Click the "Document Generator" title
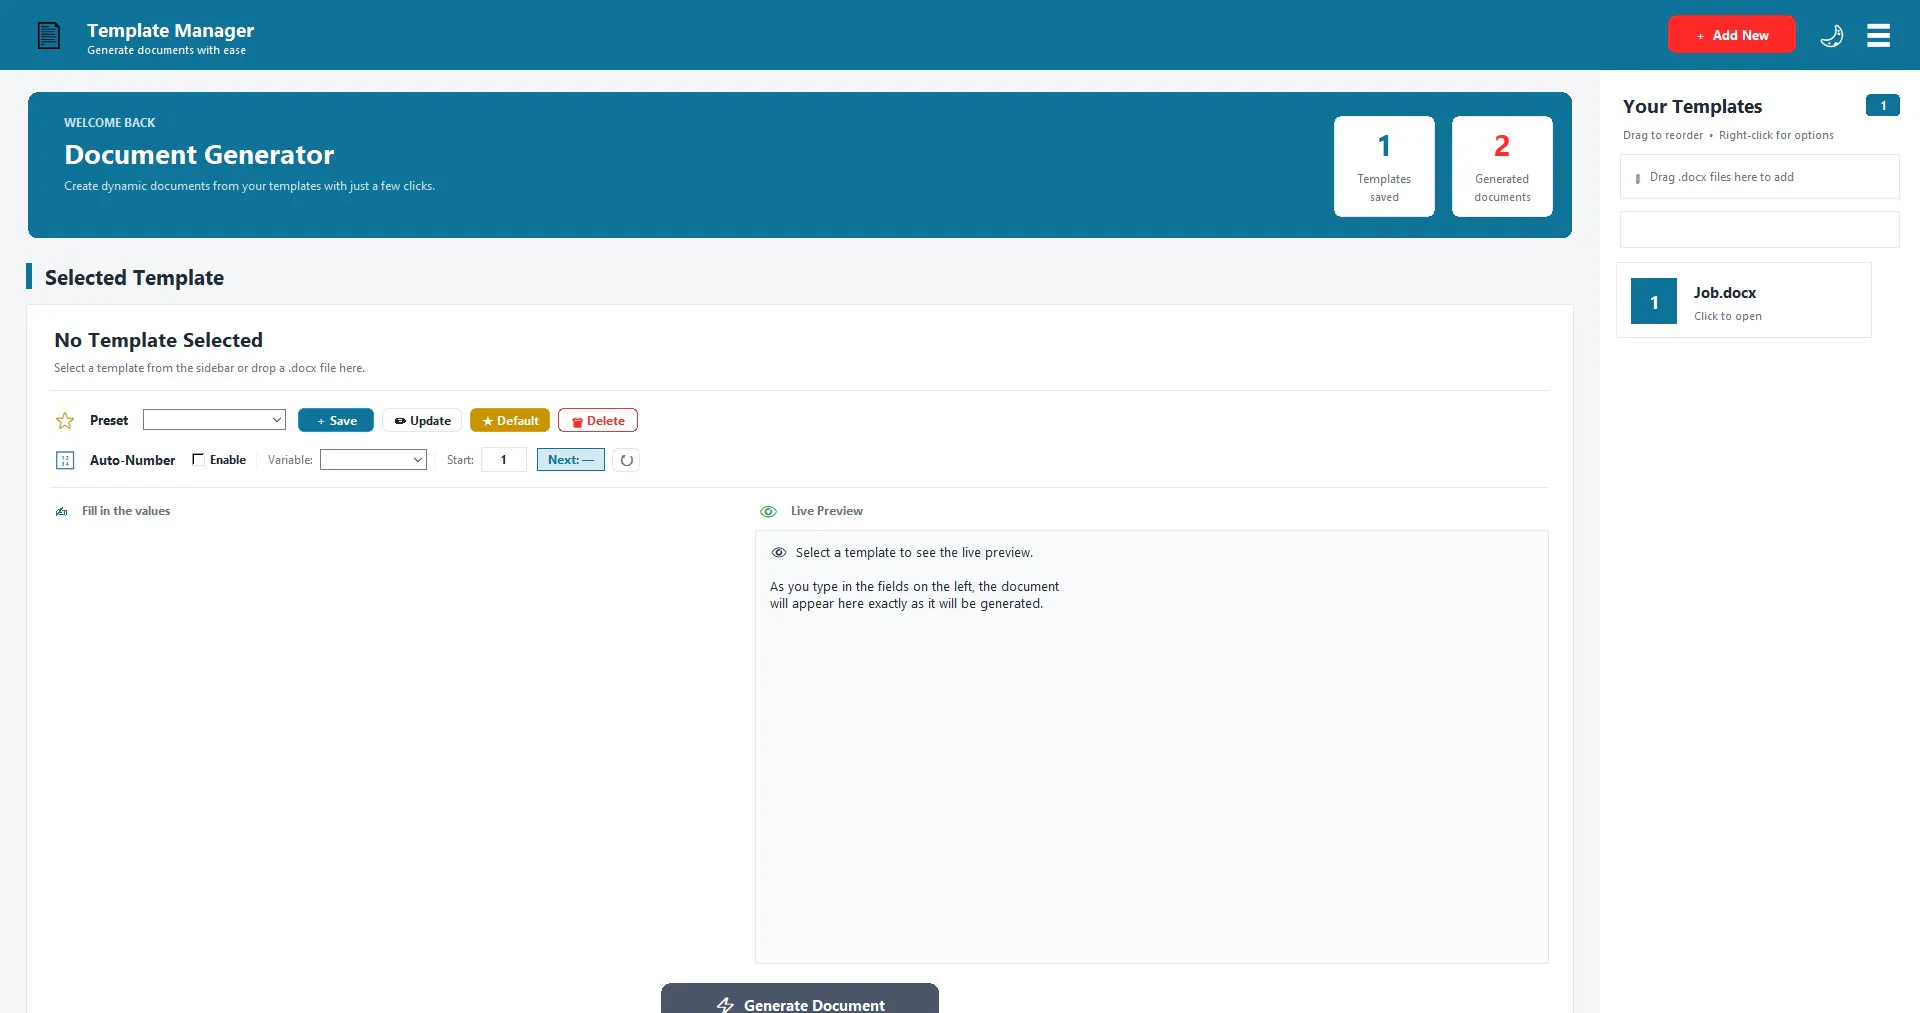This screenshot has width=1920, height=1013. pos(199,155)
